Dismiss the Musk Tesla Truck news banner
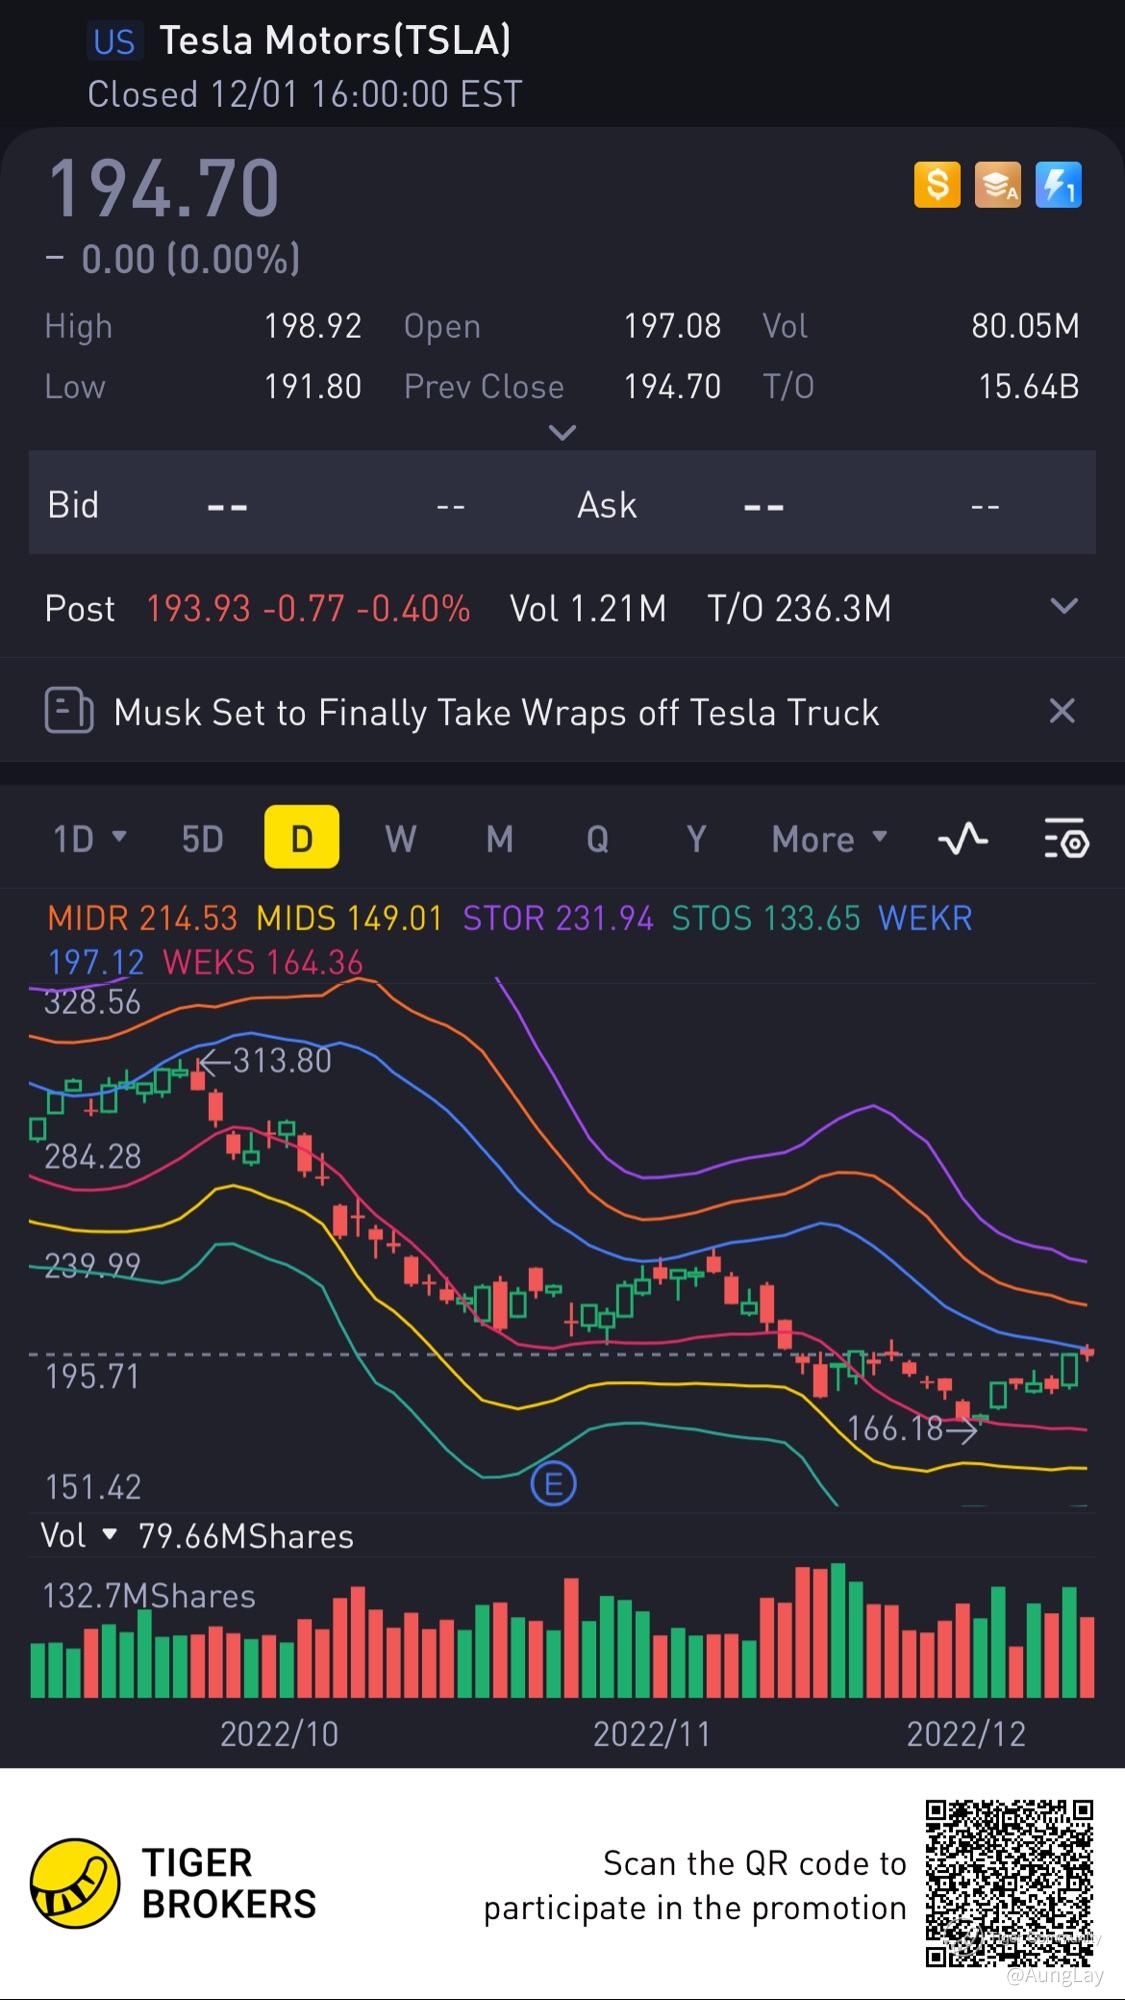 tap(1061, 711)
